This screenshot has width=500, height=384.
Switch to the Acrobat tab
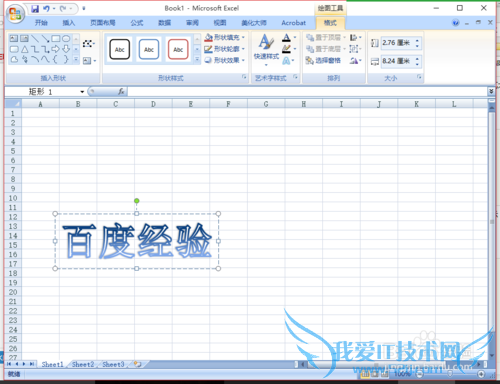(x=293, y=23)
